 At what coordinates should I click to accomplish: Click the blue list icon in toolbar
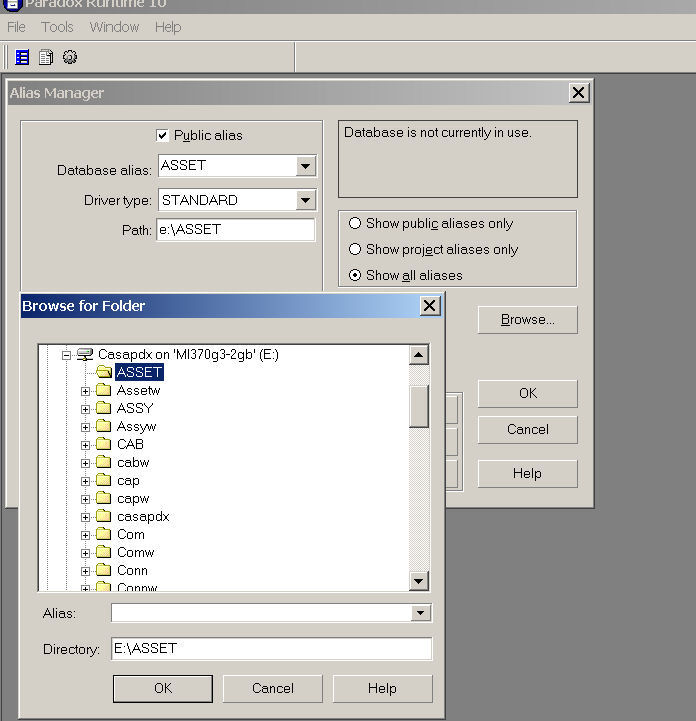[x=22, y=57]
